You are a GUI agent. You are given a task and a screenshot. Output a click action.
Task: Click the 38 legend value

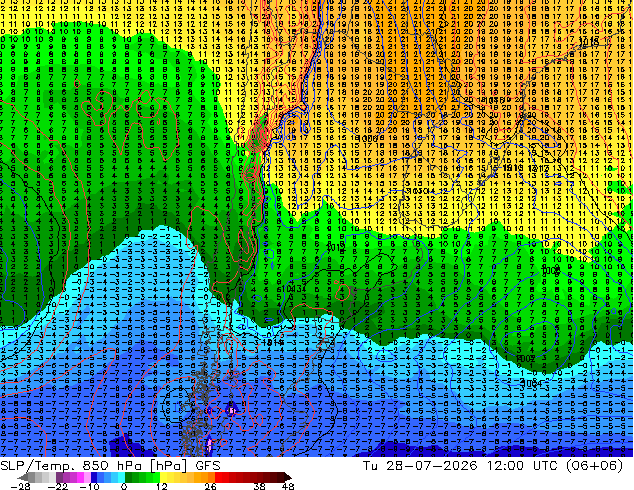click(x=260, y=486)
